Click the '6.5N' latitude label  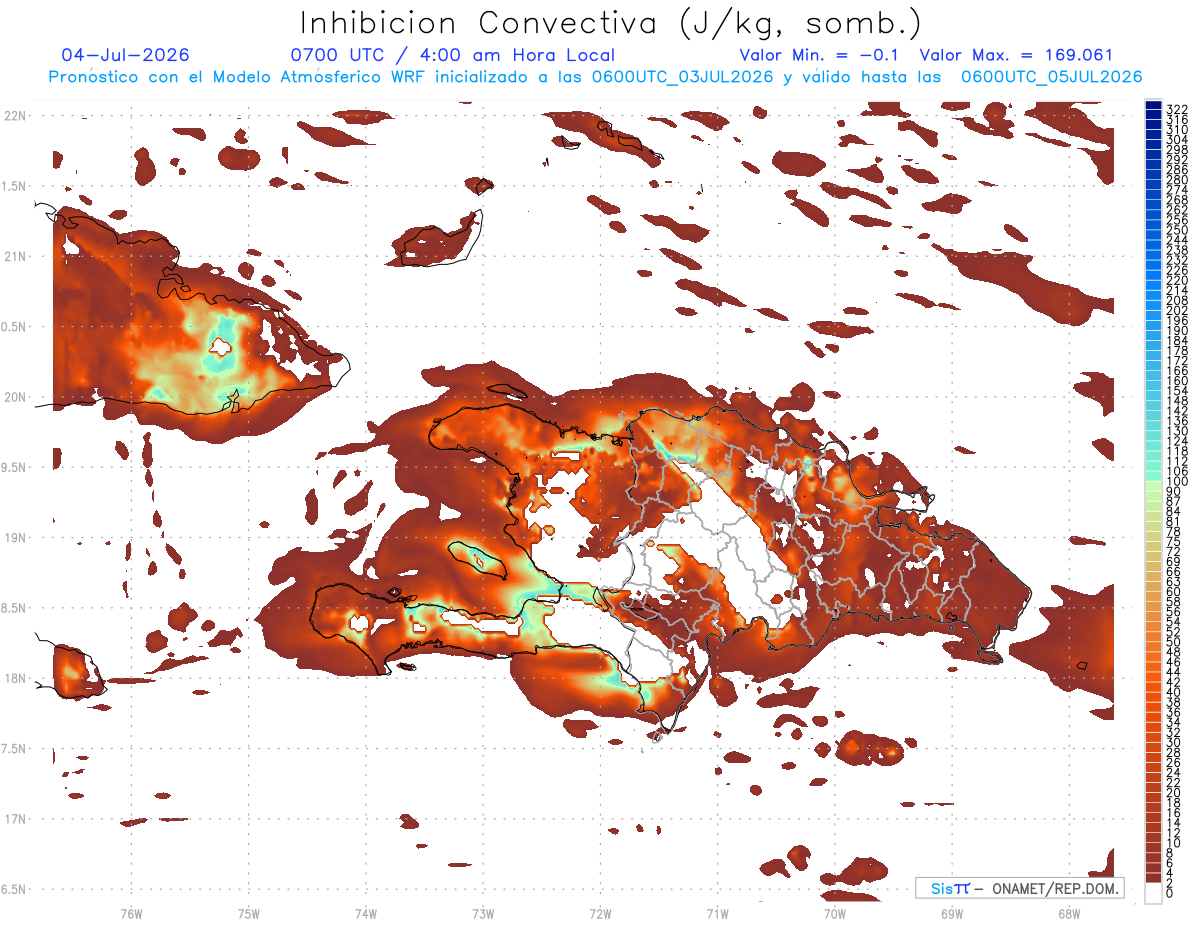click(x=14, y=889)
